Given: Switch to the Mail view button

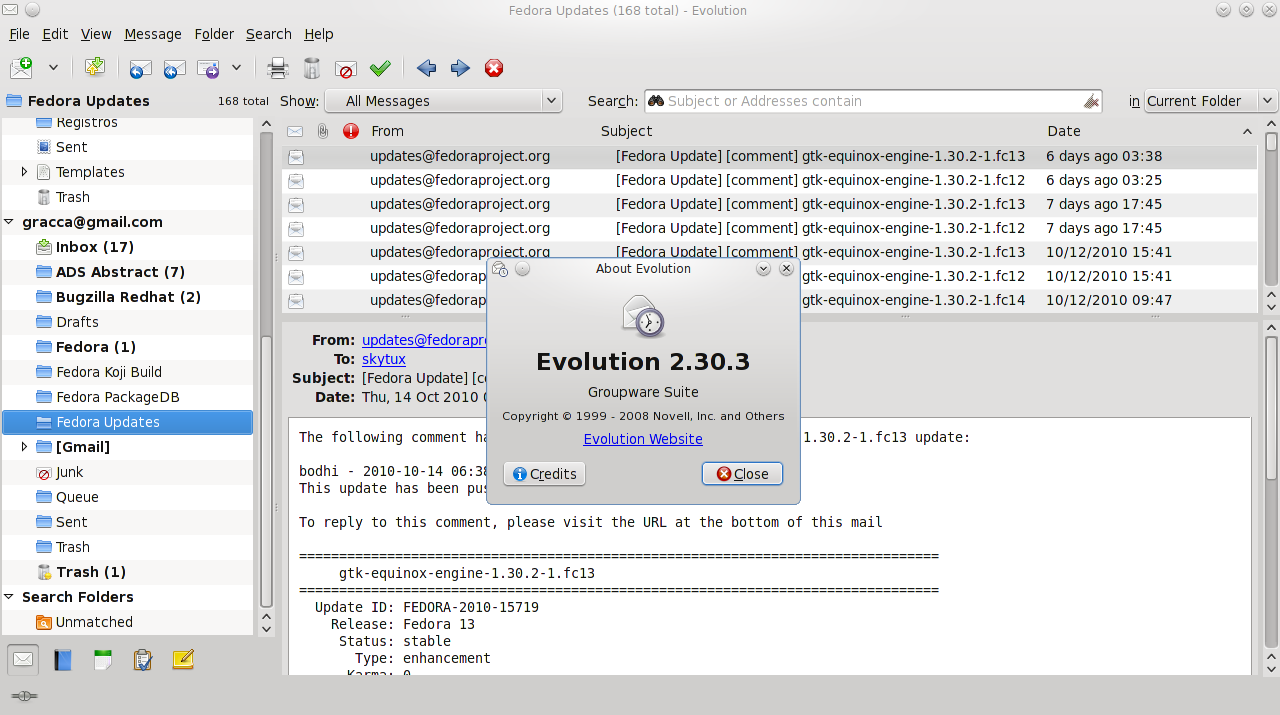Looking at the screenshot, I should point(24,659).
